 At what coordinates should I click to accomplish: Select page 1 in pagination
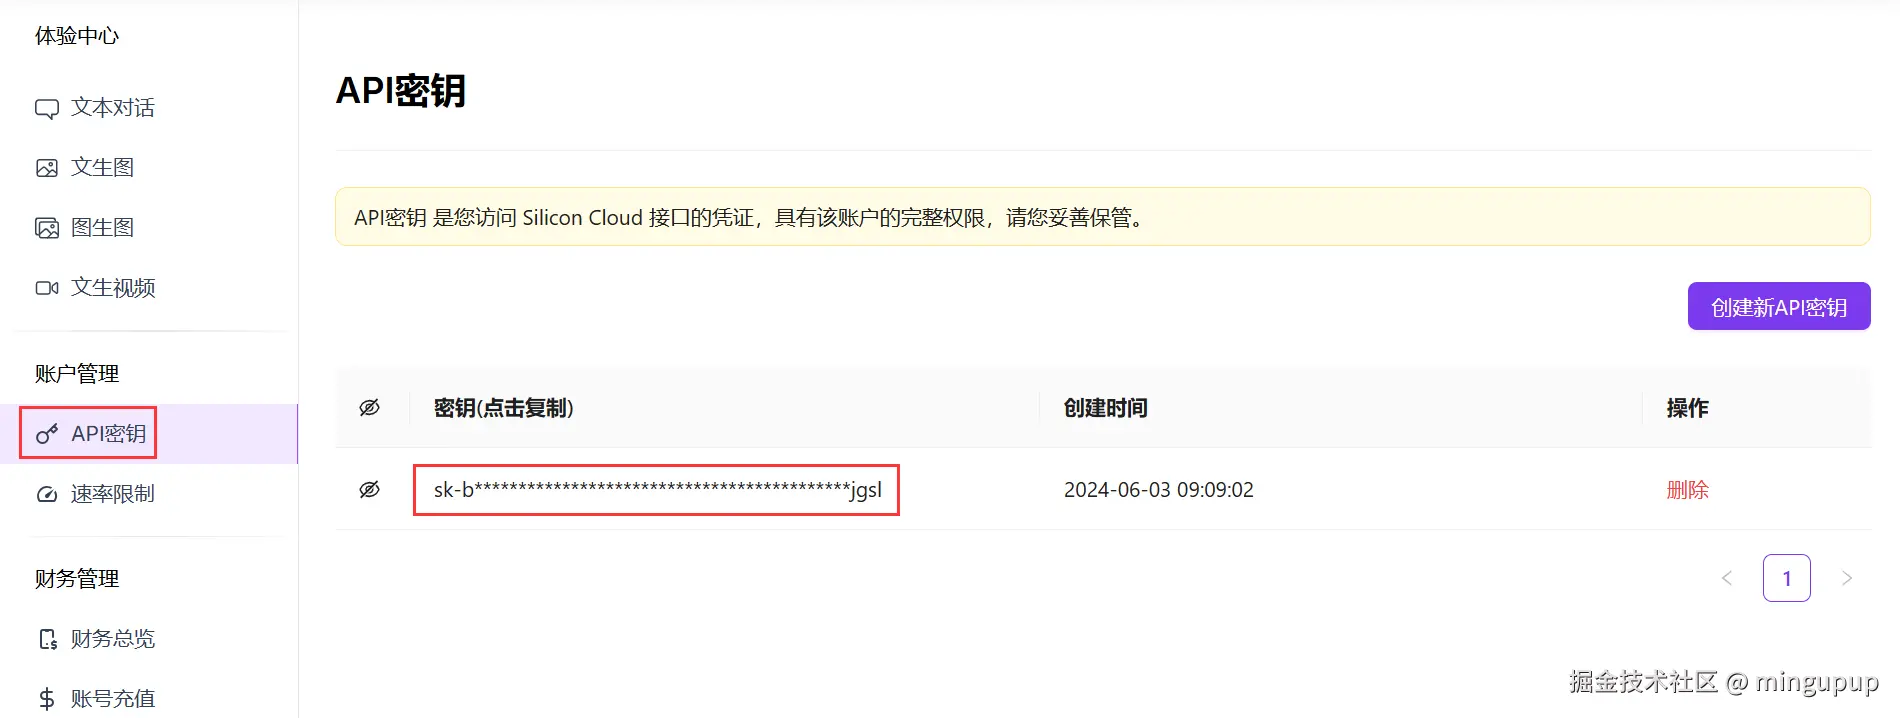click(x=1787, y=578)
